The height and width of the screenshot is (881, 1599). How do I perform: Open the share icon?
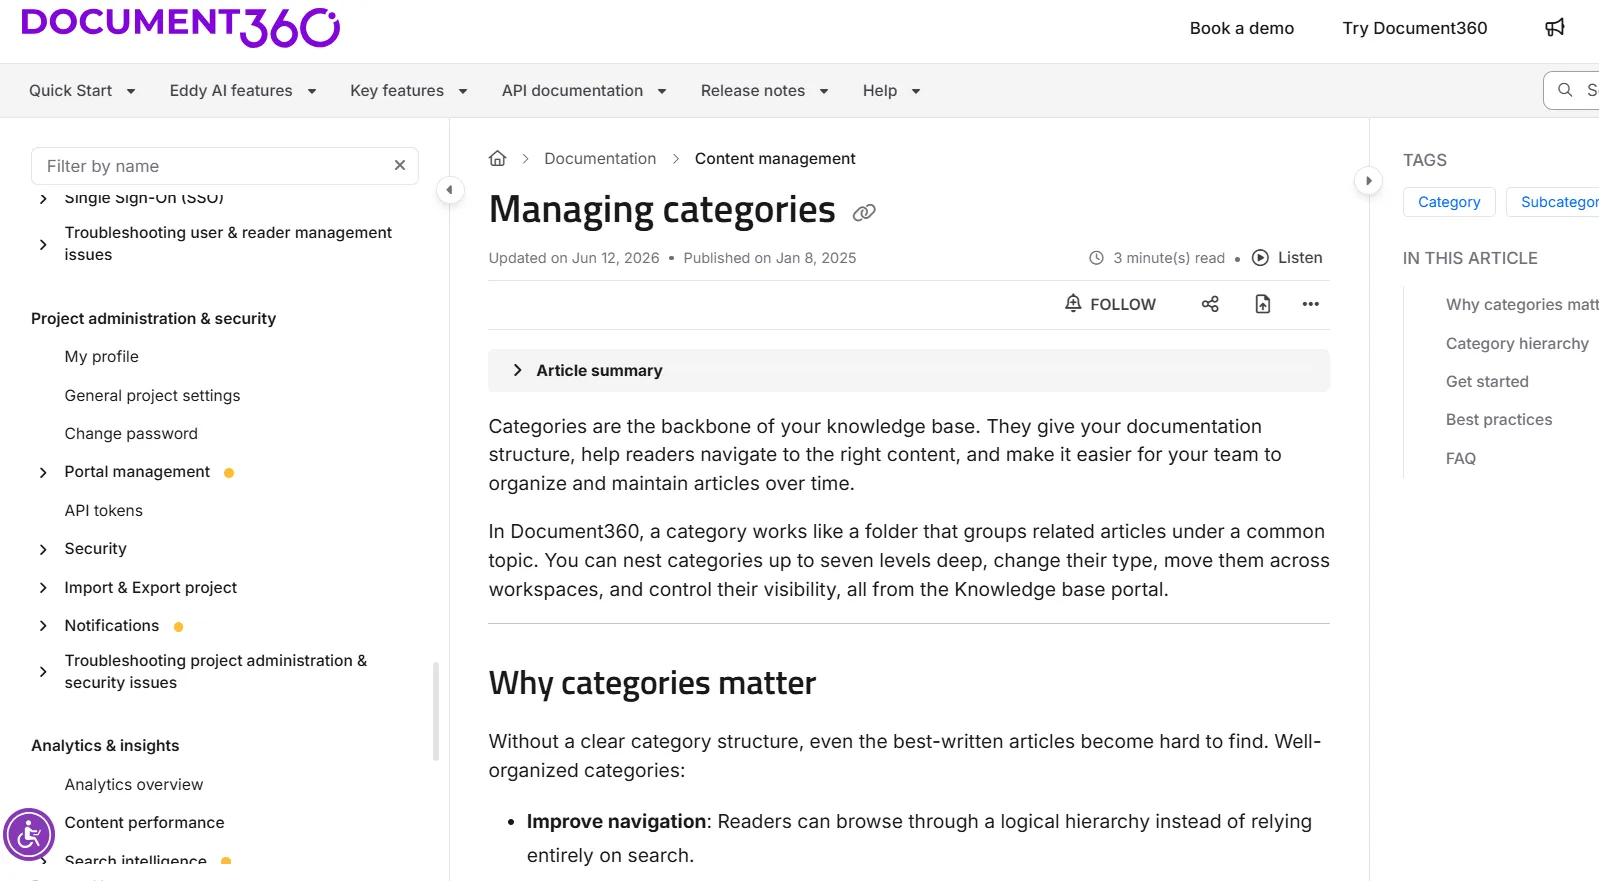(1210, 304)
